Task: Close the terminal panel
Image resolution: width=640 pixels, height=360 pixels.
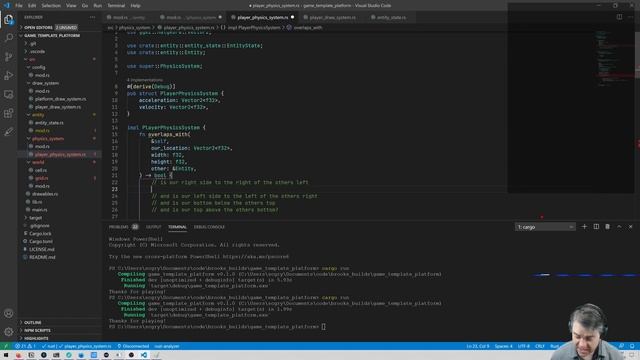Action: click(x=631, y=227)
